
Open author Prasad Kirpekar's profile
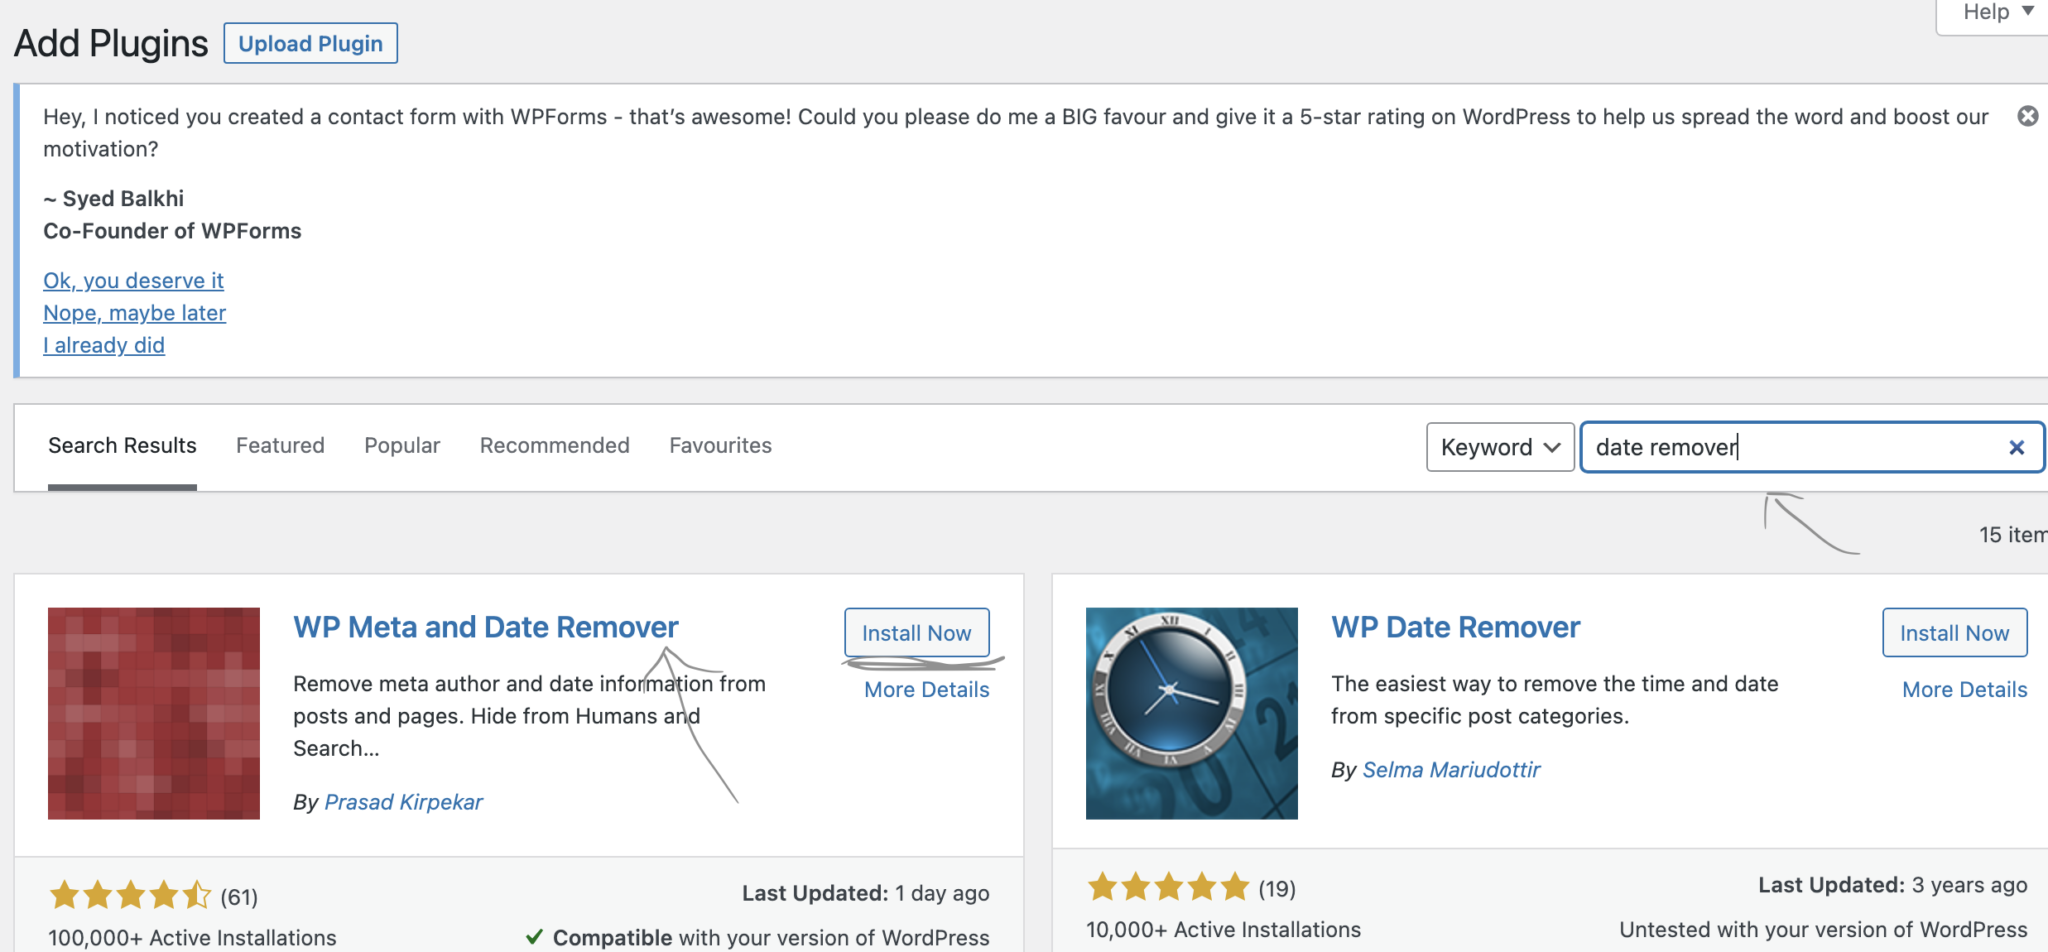coord(403,802)
